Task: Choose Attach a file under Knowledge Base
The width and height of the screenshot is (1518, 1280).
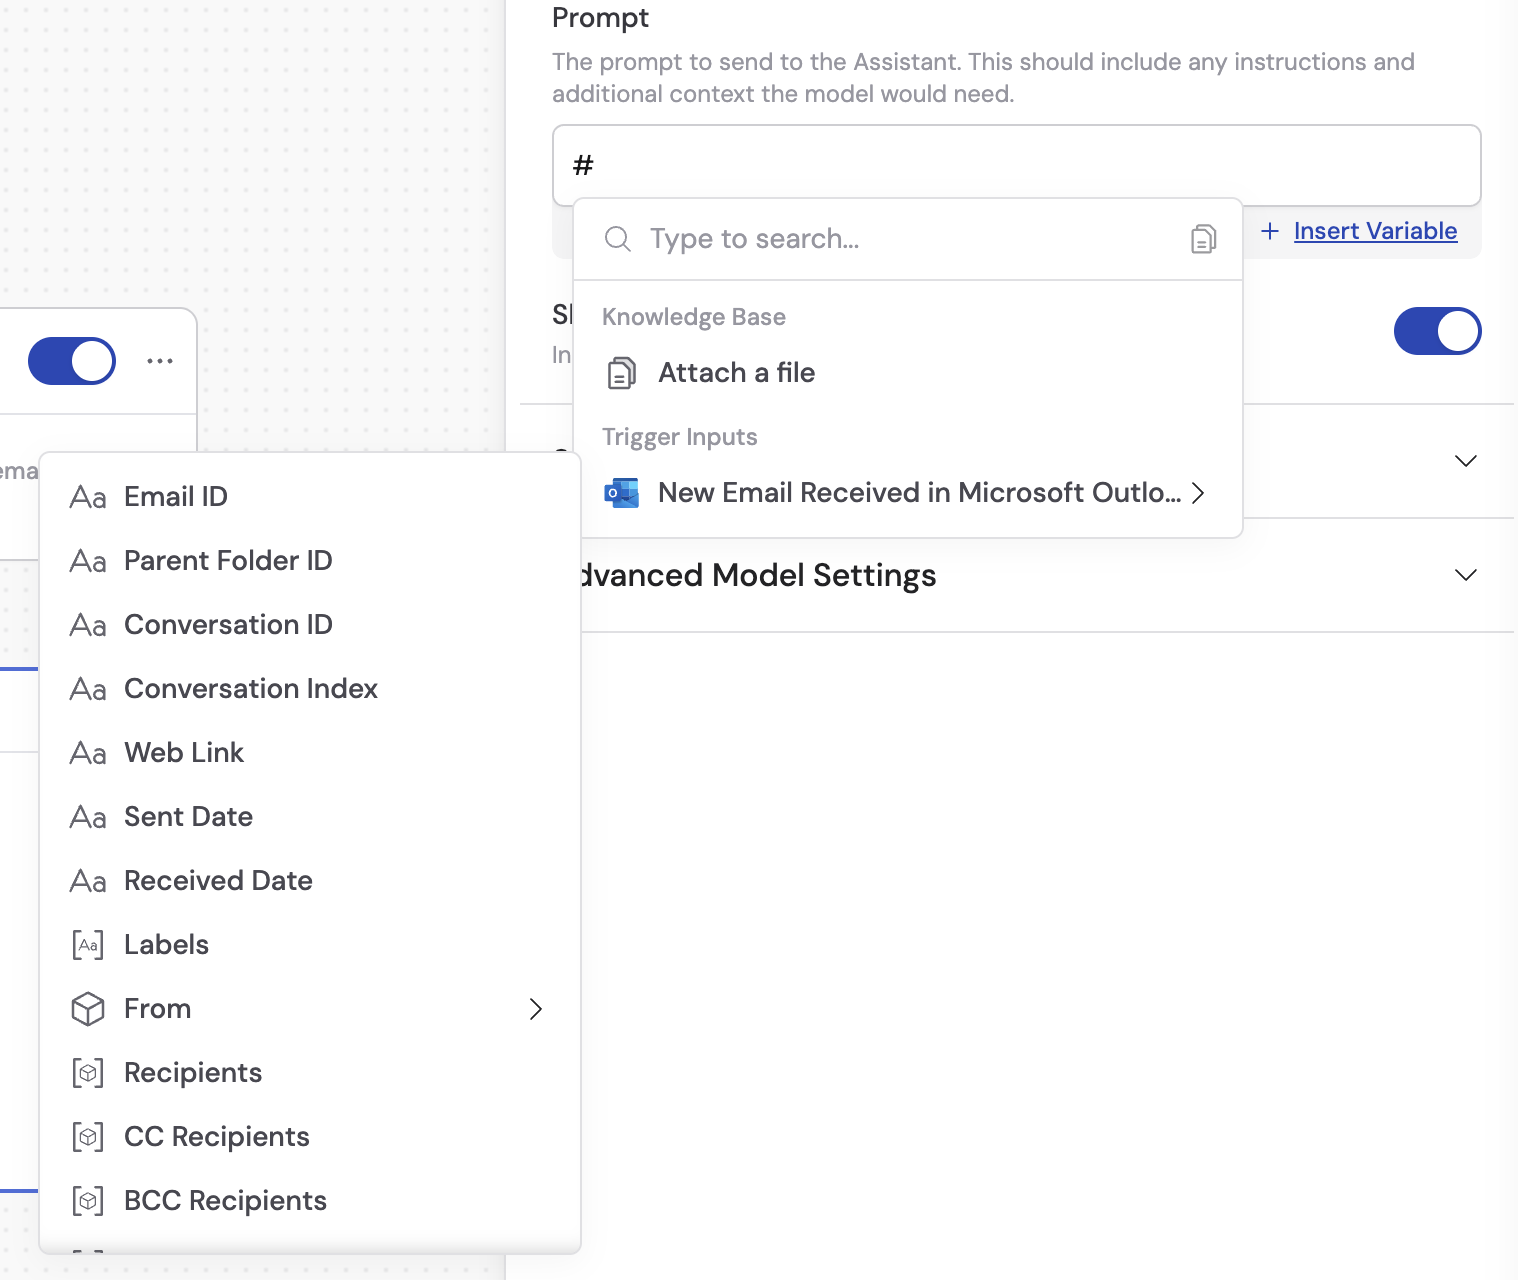Action: click(736, 372)
